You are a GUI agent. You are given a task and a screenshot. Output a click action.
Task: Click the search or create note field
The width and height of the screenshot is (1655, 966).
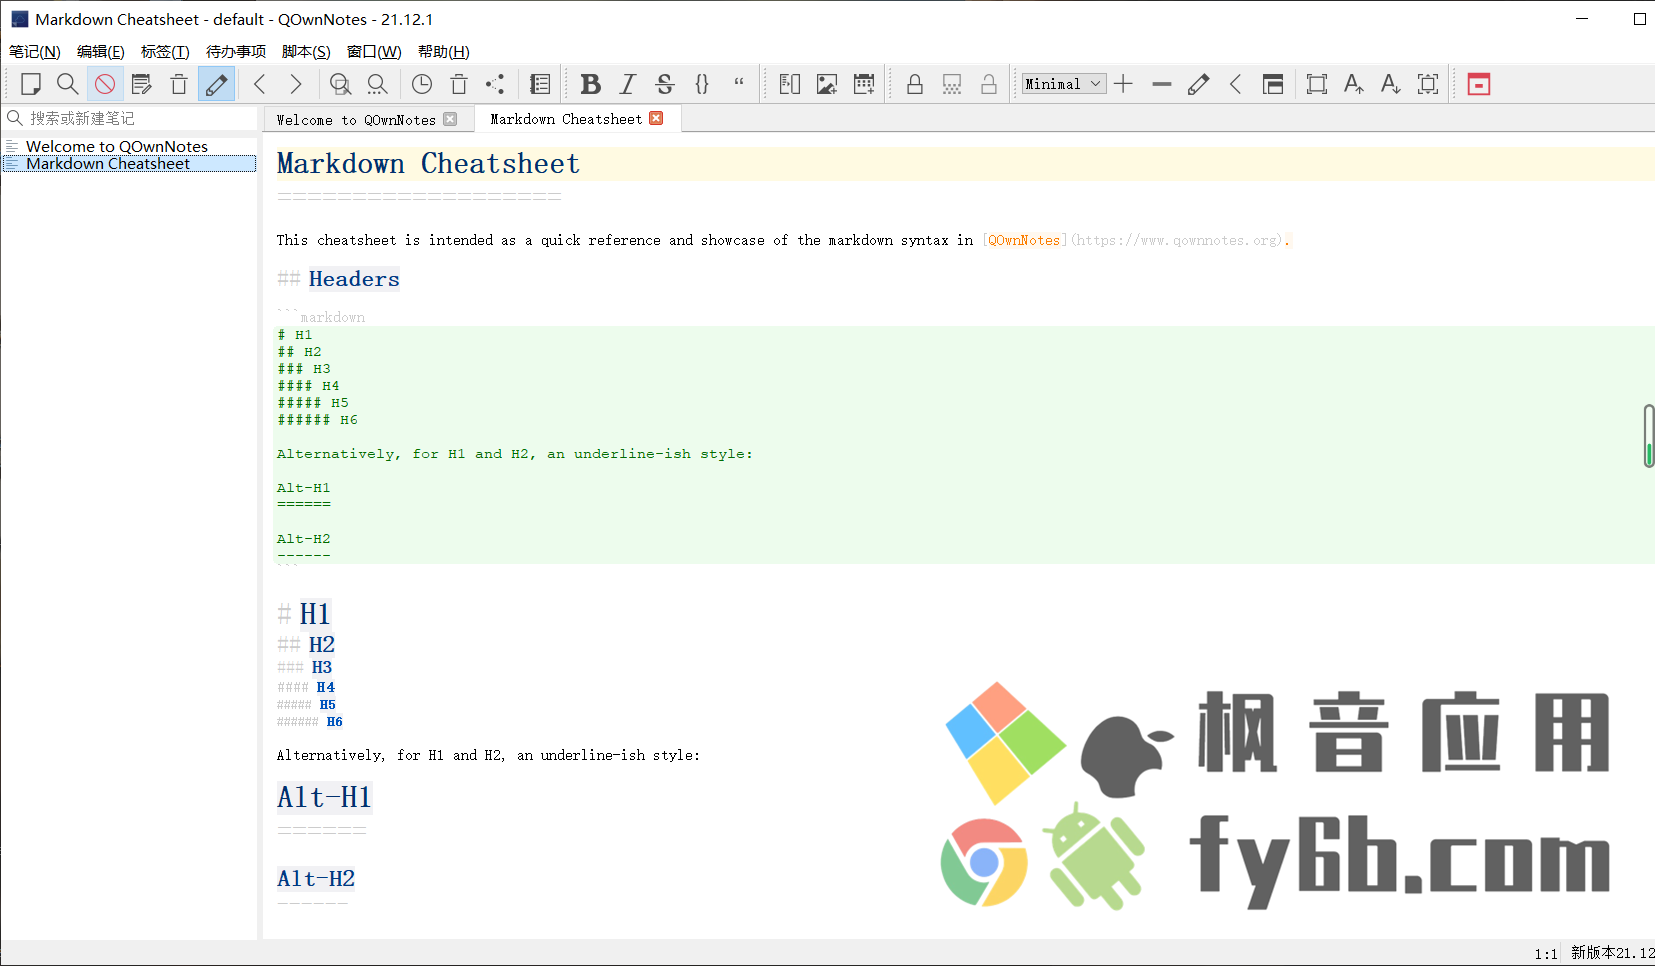pos(130,118)
